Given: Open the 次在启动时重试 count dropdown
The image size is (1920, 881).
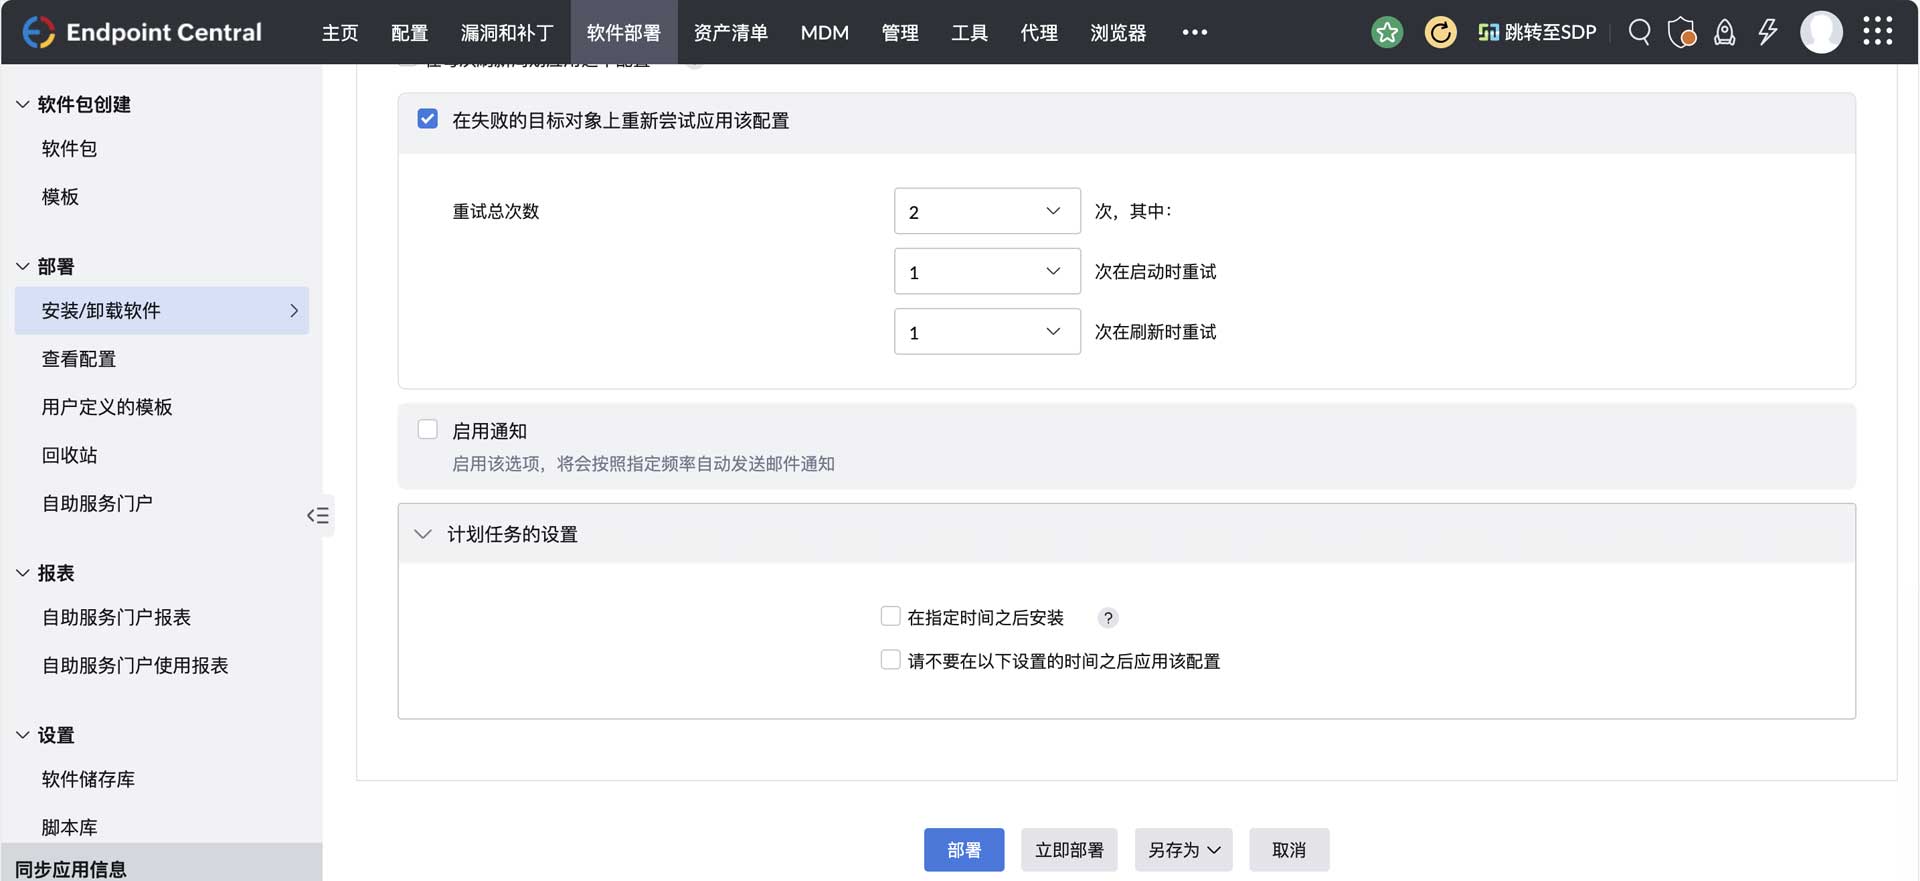Looking at the screenshot, I should point(987,271).
